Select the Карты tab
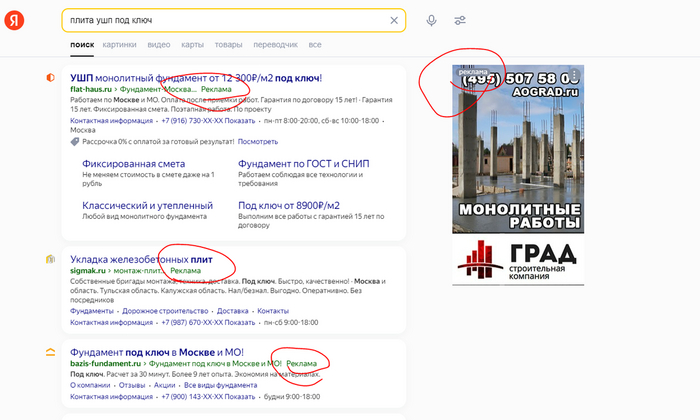Image resolution: width=700 pixels, height=420 pixels. tap(193, 45)
